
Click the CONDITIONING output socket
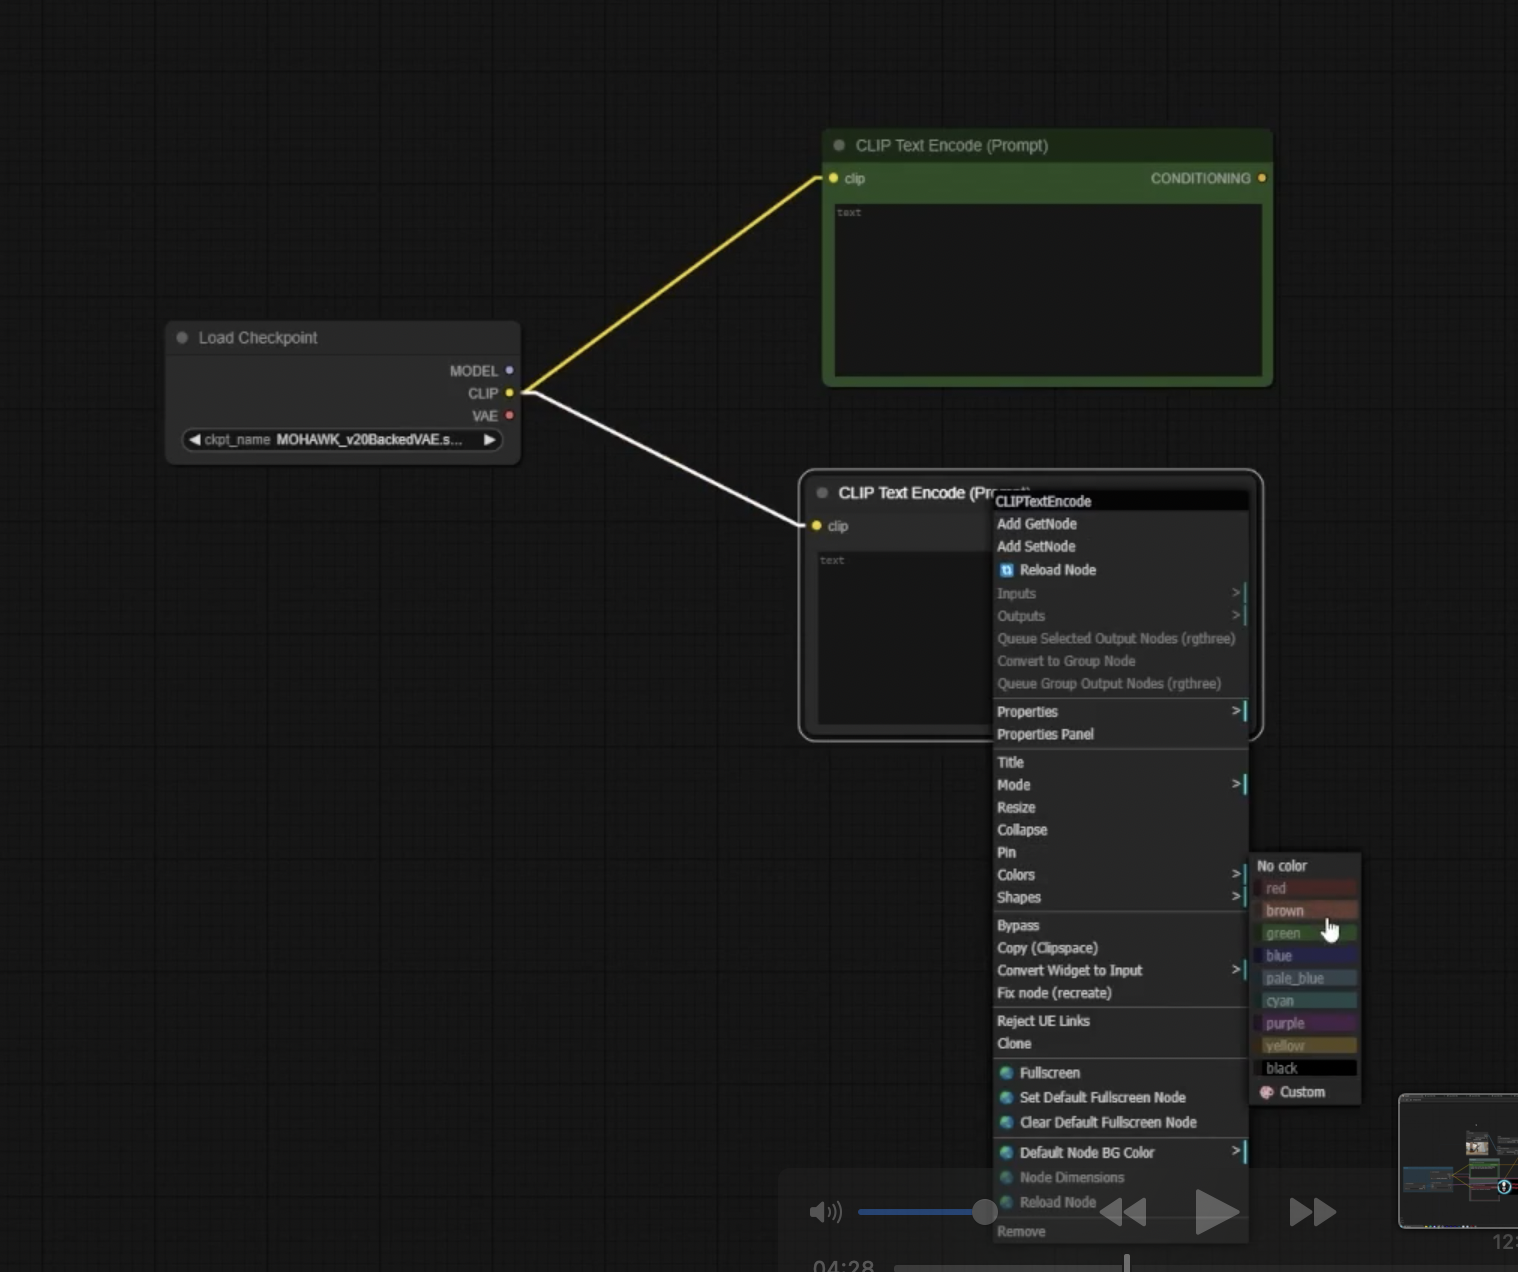tap(1262, 178)
